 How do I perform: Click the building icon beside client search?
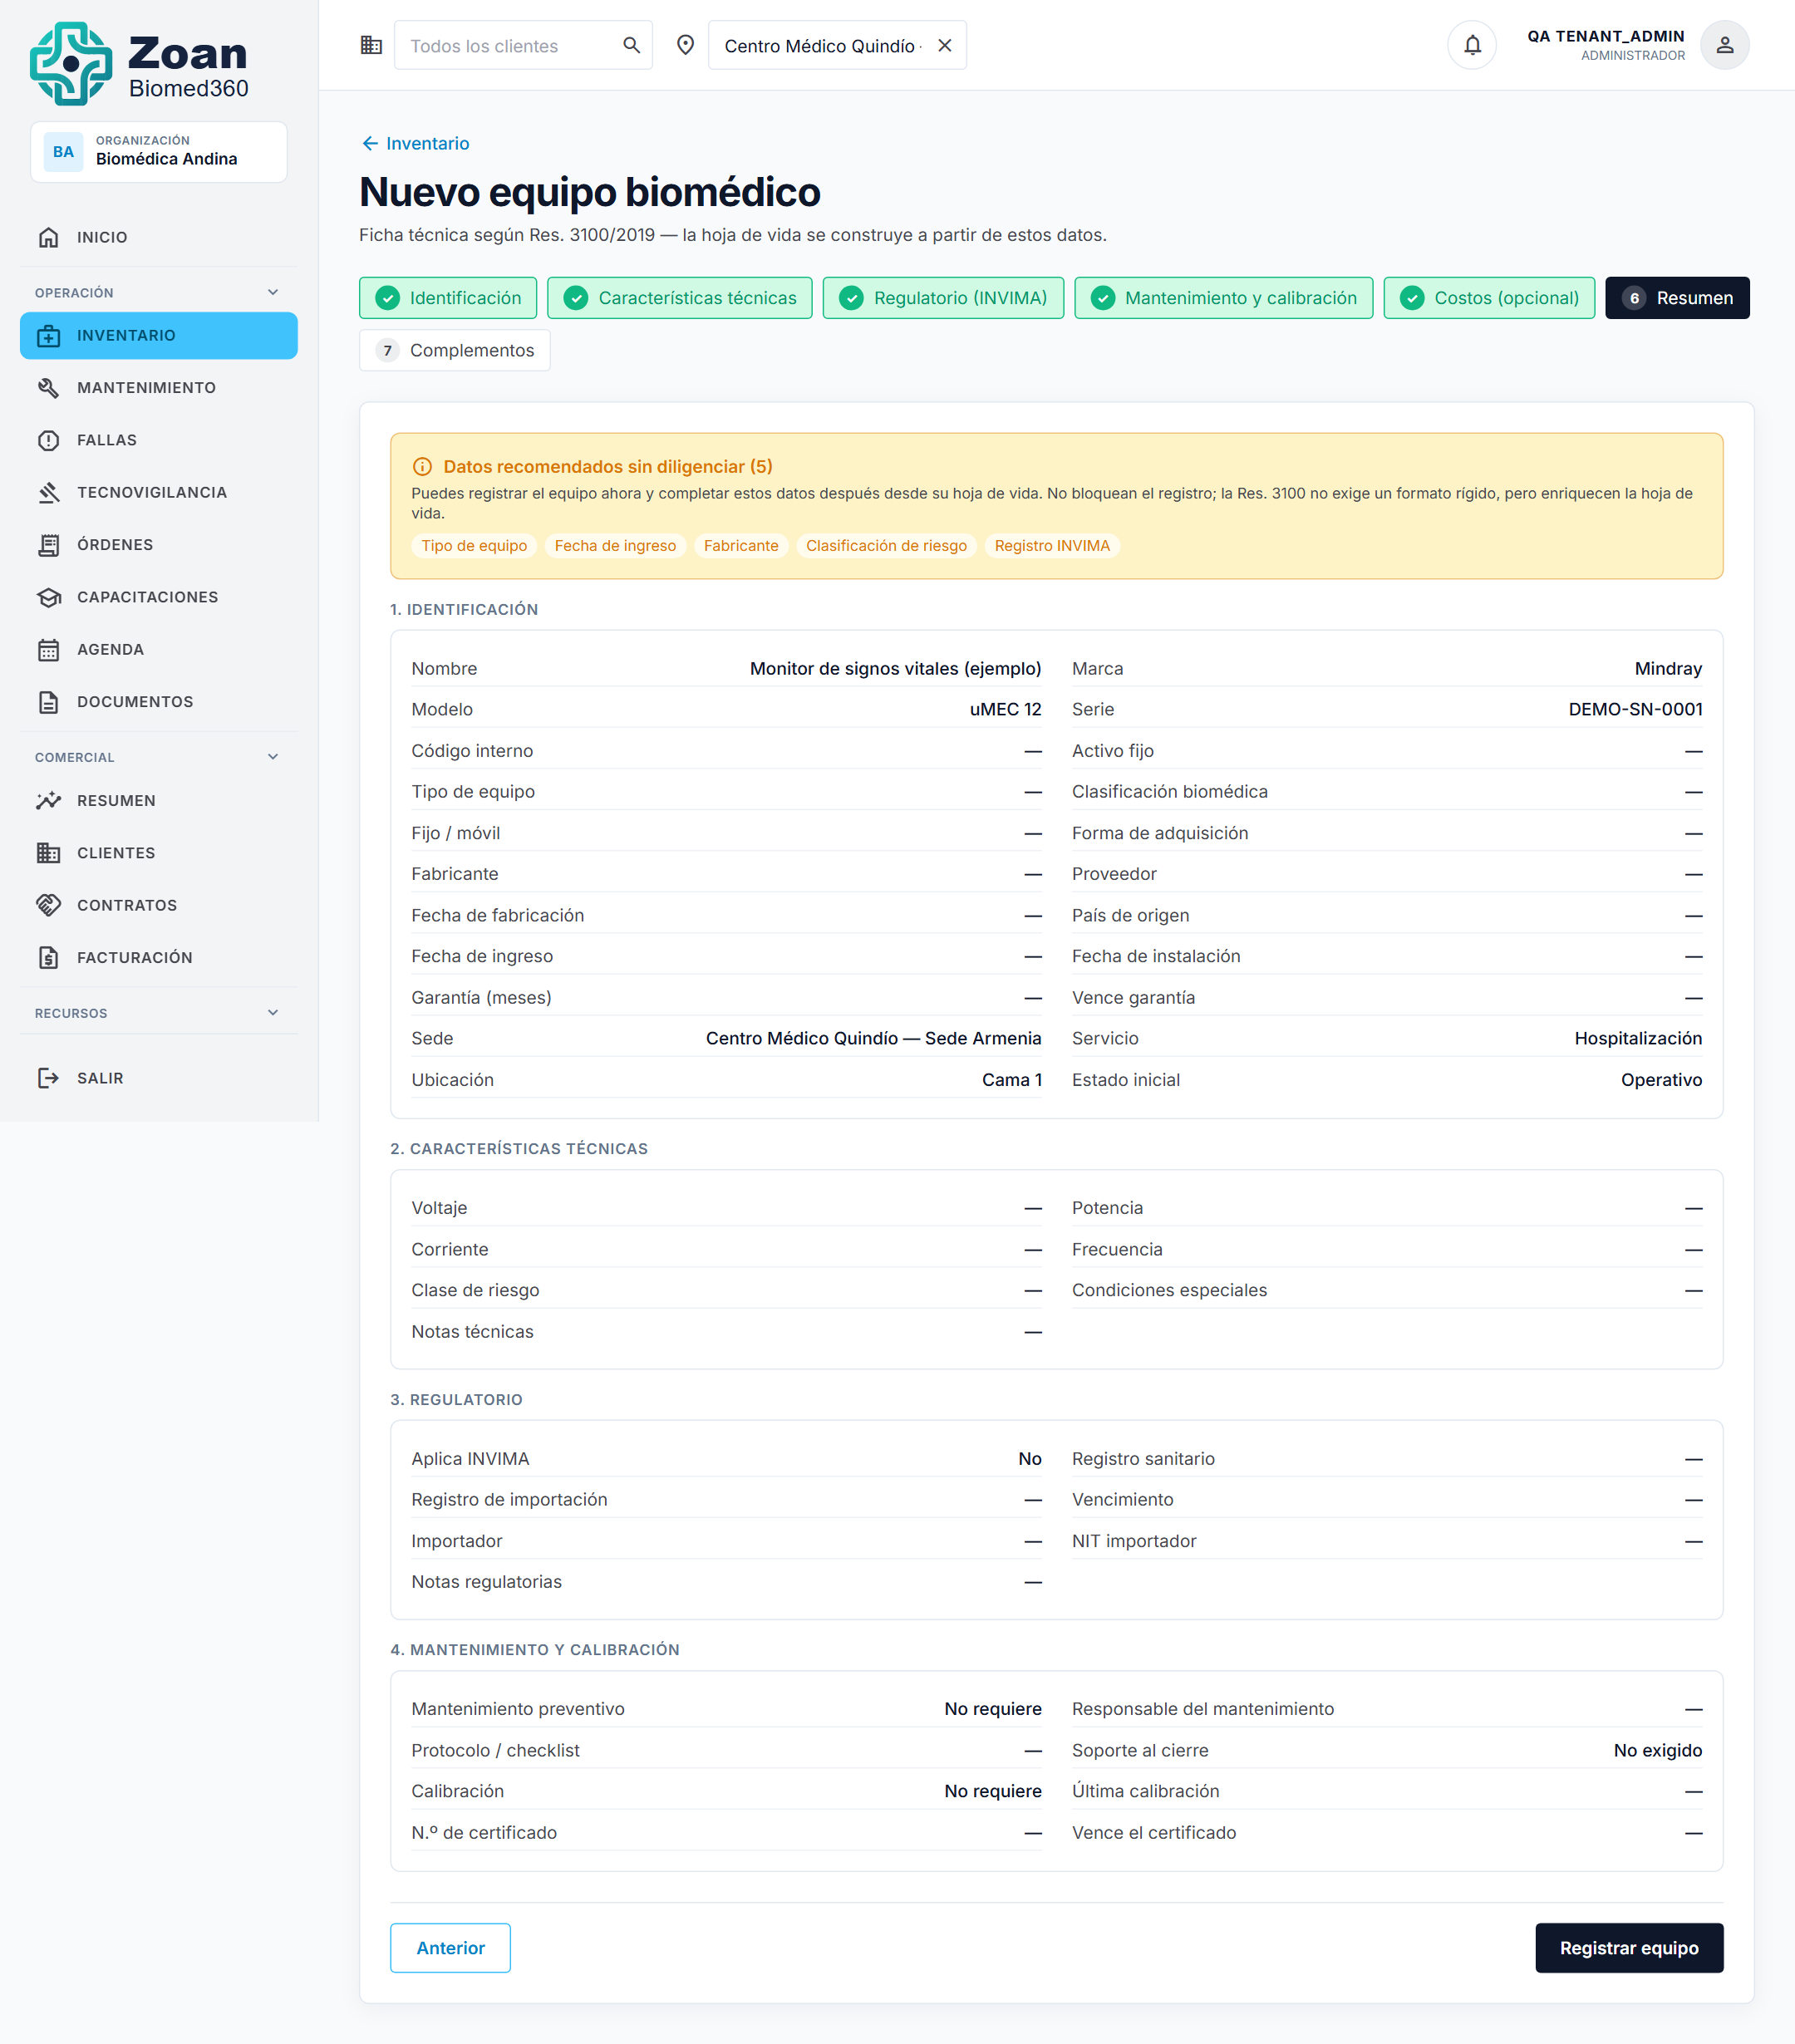click(x=371, y=45)
